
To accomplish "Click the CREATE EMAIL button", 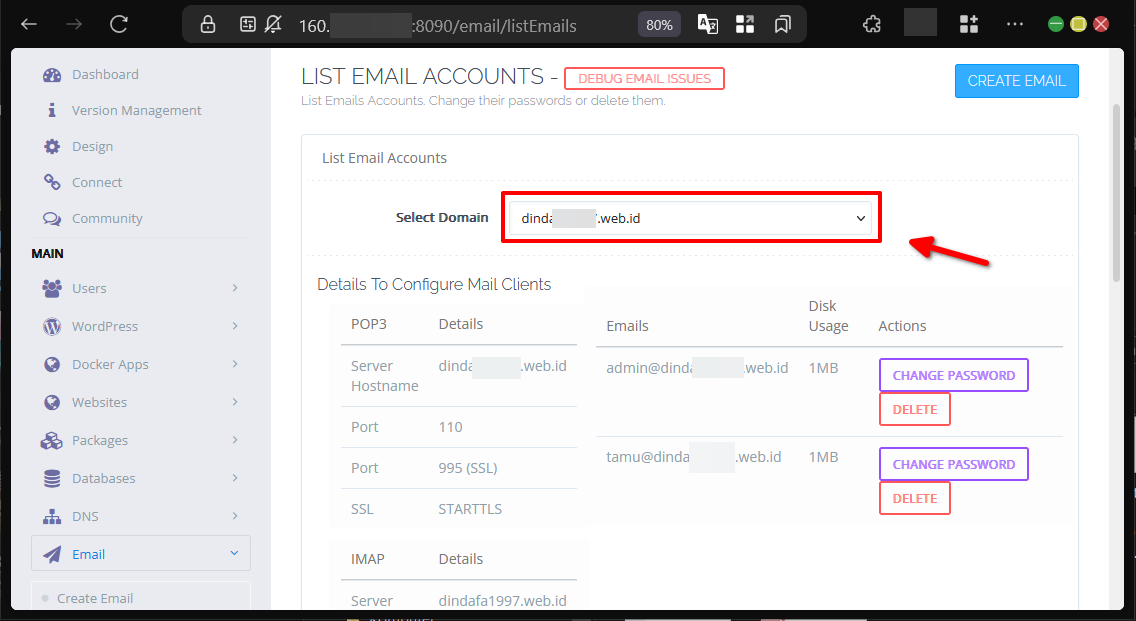I will [1016, 81].
